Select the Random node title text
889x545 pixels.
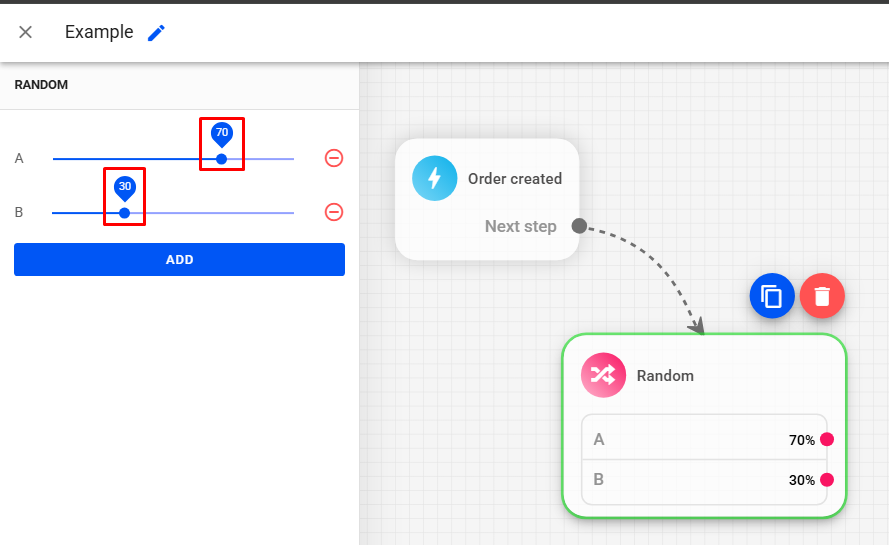pyautogui.click(x=665, y=376)
